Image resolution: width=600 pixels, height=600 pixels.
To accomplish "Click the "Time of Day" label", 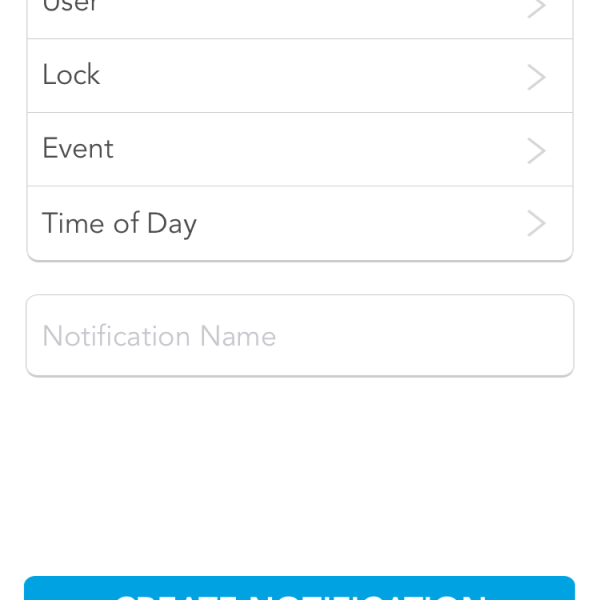I will pyautogui.click(x=119, y=224).
